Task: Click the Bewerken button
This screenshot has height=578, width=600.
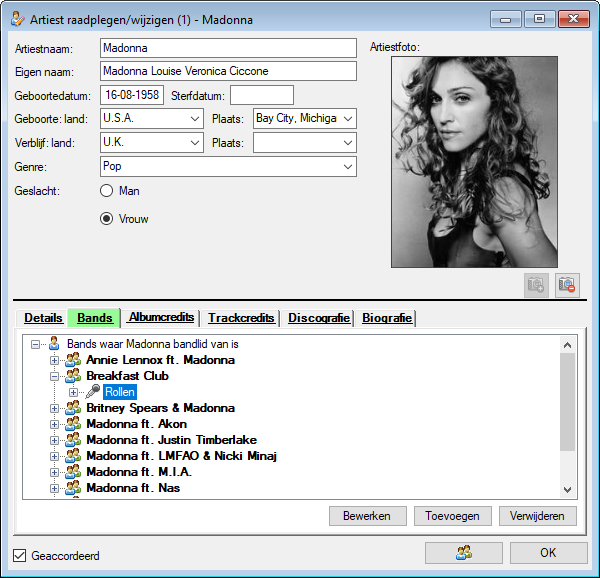Action: point(367,516)
